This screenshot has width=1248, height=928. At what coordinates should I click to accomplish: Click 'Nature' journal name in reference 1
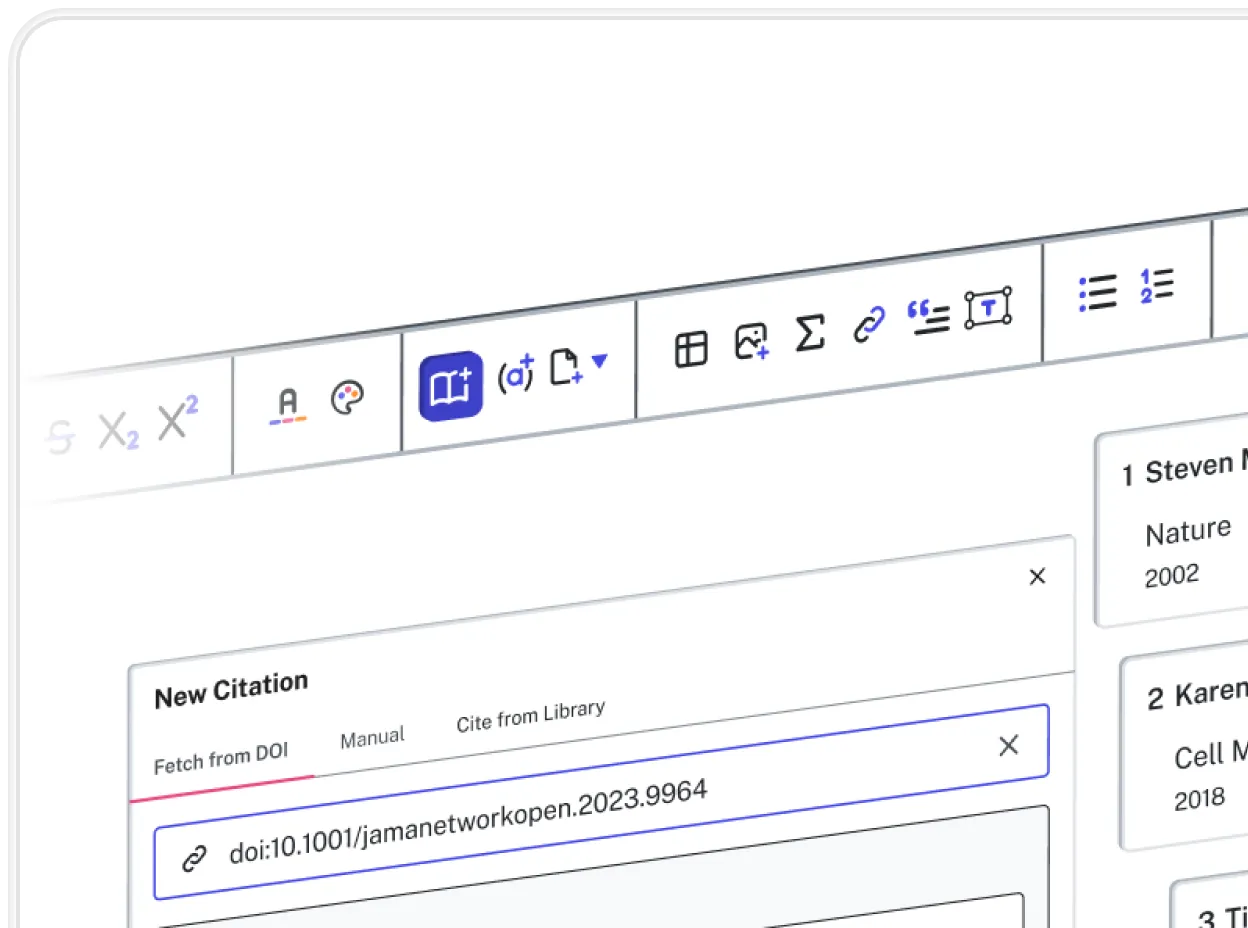coord(1188,532)
